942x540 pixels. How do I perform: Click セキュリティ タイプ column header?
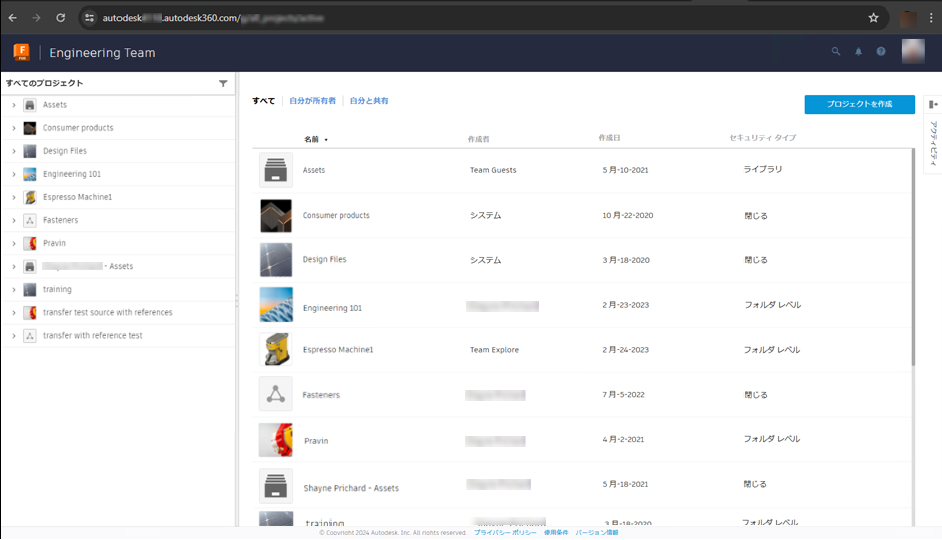click(763, 138)
